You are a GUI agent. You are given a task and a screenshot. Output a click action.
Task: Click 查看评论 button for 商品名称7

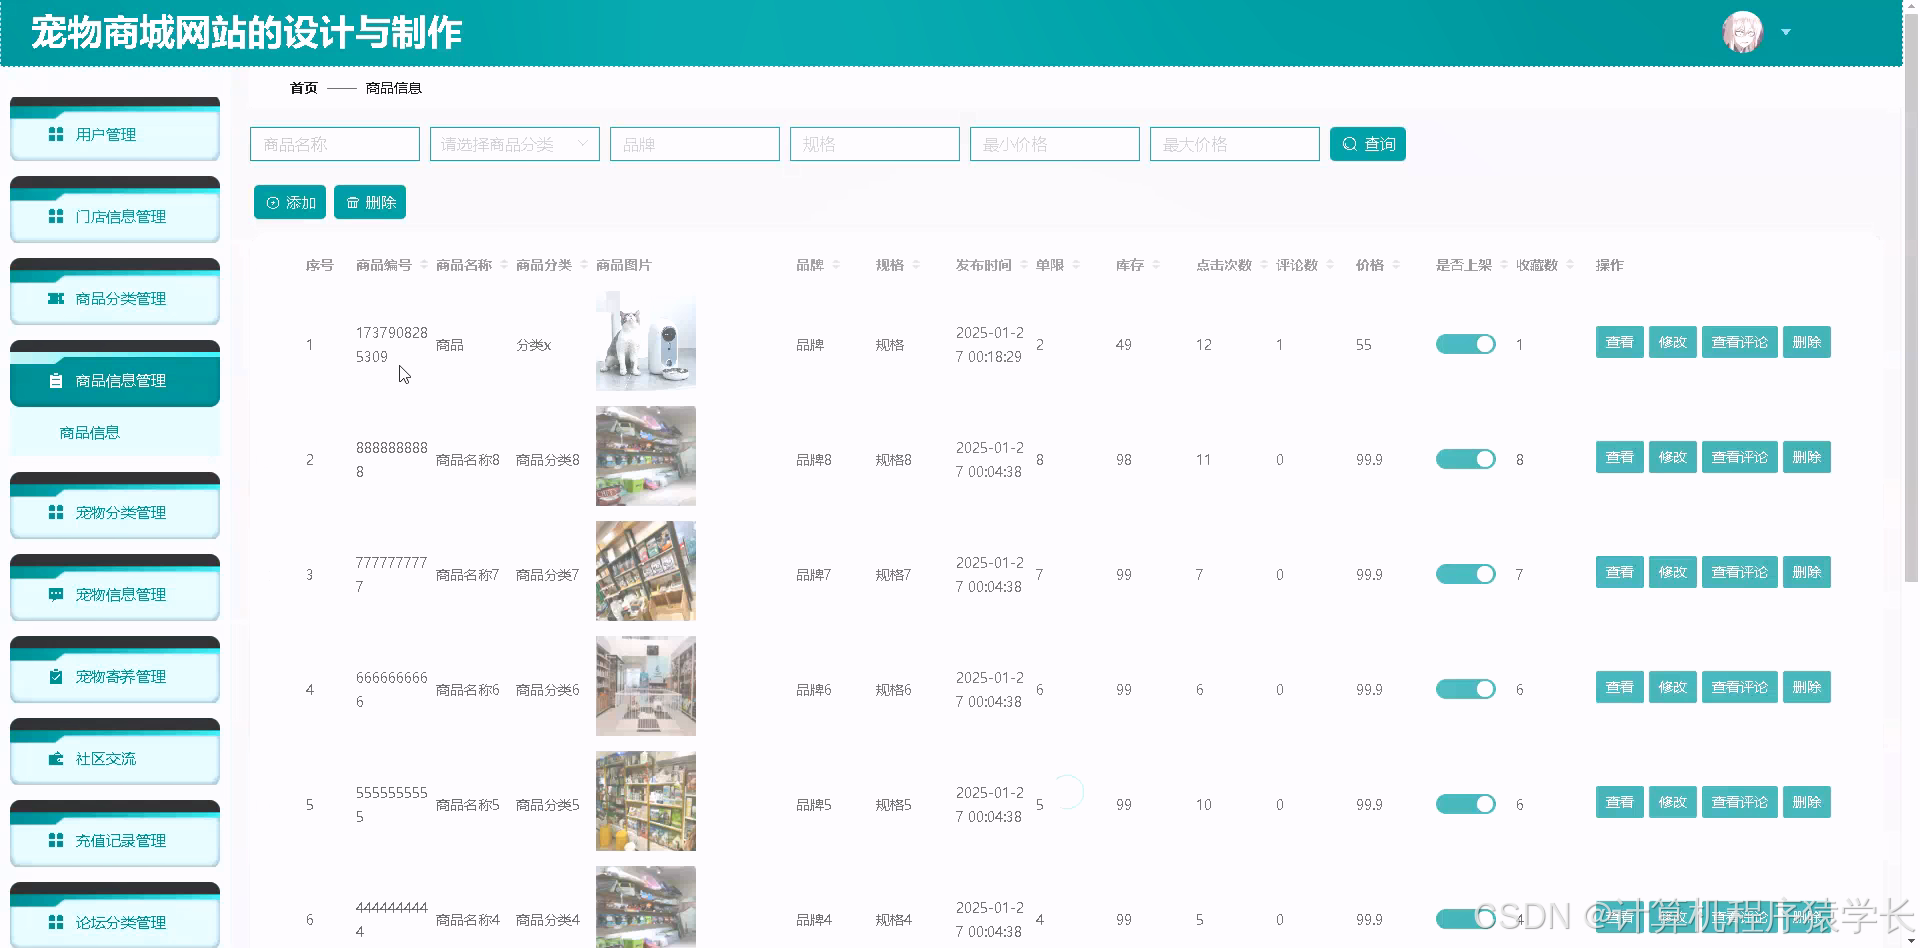pos(1739,572)
